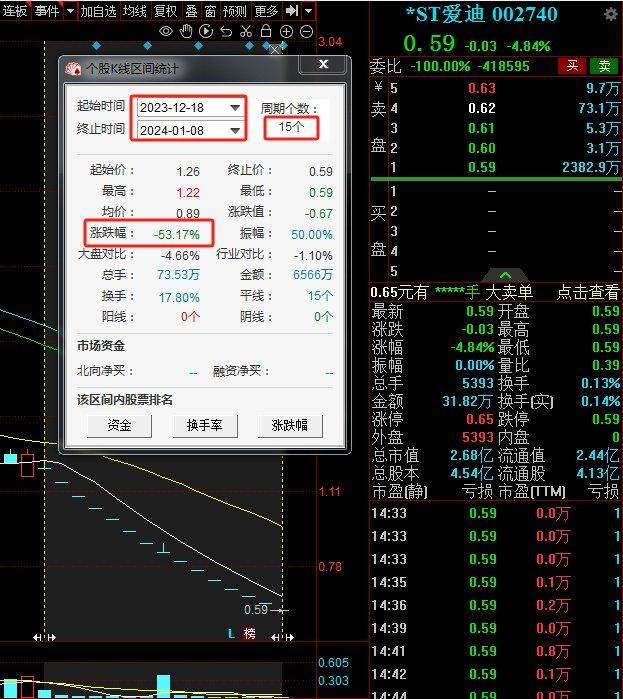Screen dimensions: 623x699
Task: Toggle the eye visibility icon above the chart
Action: pyautogui.click(x=166, y=31)
